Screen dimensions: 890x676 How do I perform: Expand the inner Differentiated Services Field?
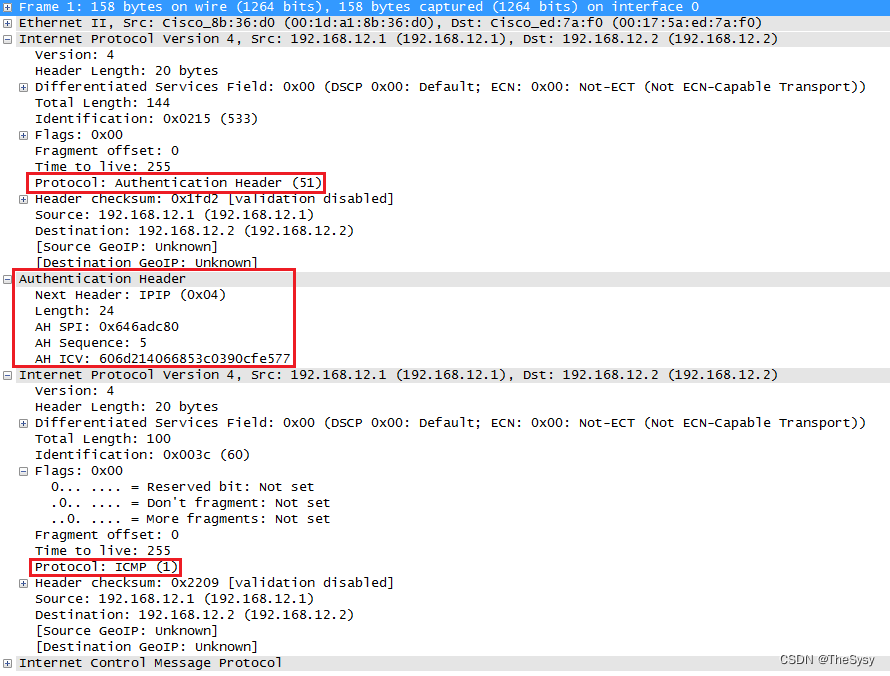(23, 423)
